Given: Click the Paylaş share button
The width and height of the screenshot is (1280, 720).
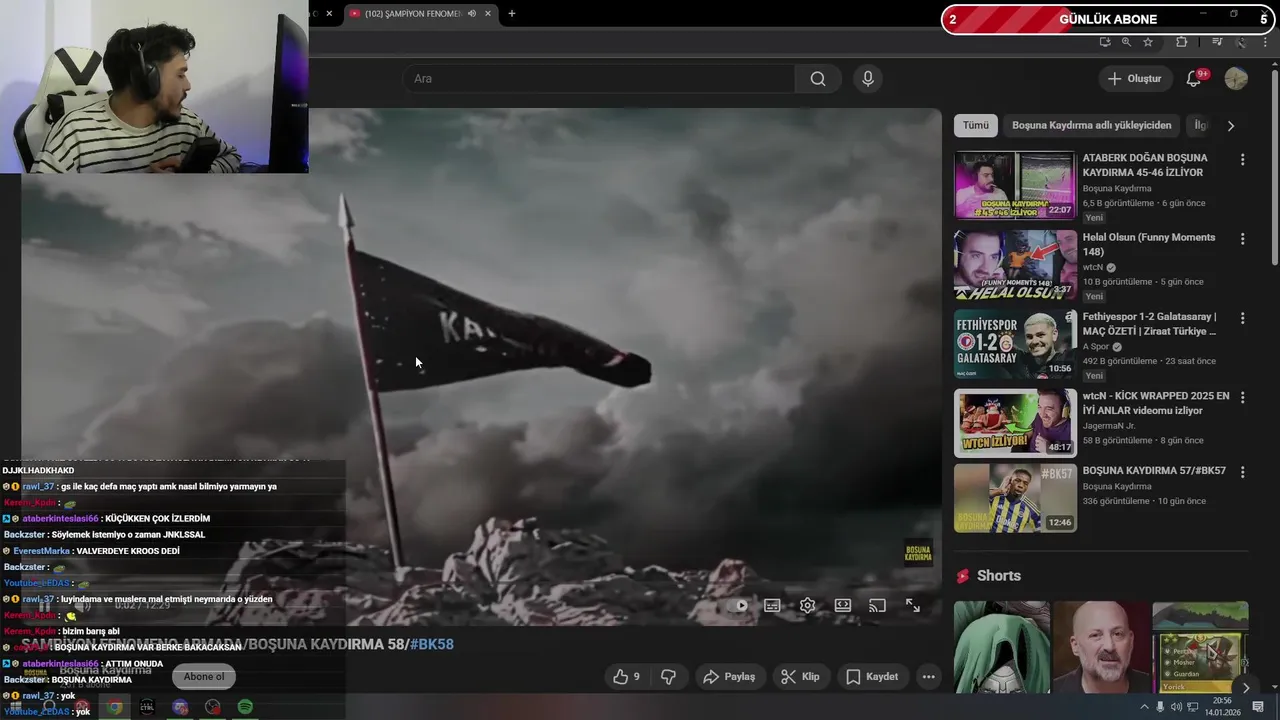Looking at the screenshot, I should point(729,677).
